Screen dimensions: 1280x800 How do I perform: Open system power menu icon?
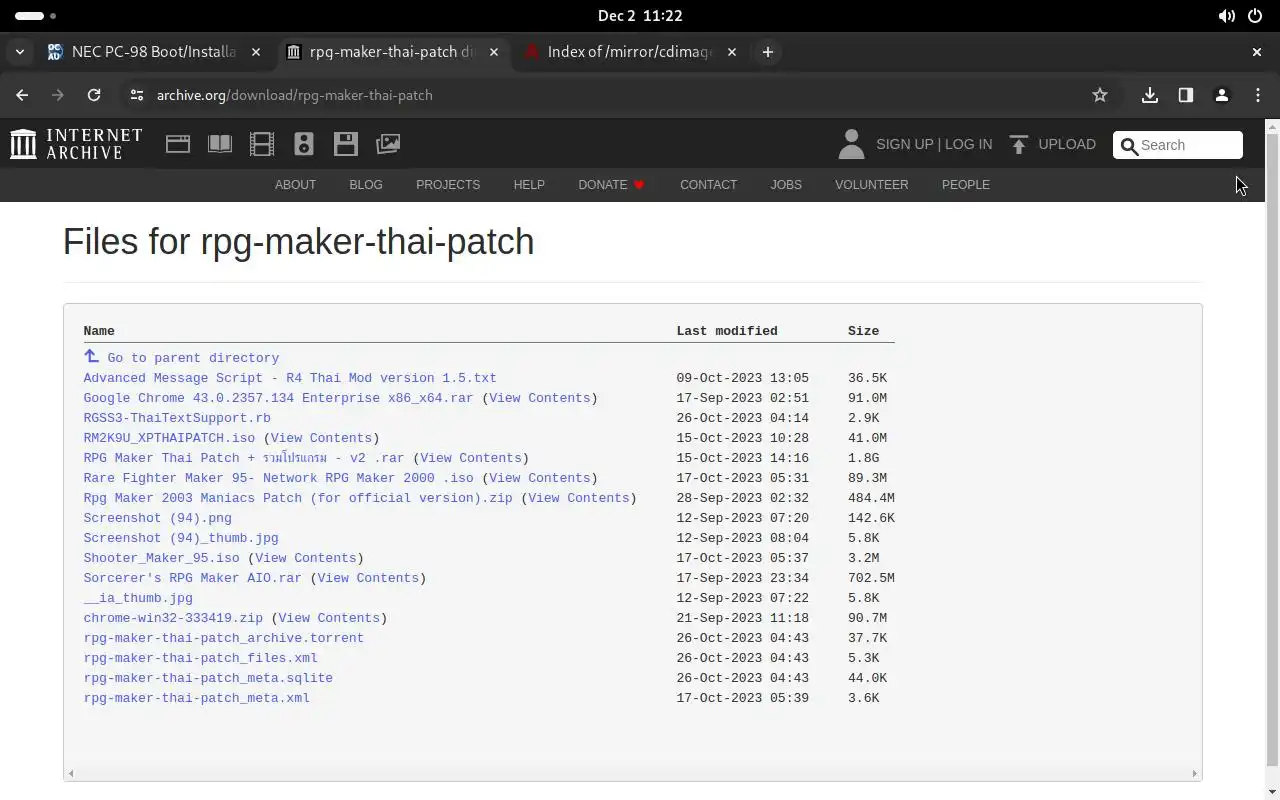coord(1255,16)
